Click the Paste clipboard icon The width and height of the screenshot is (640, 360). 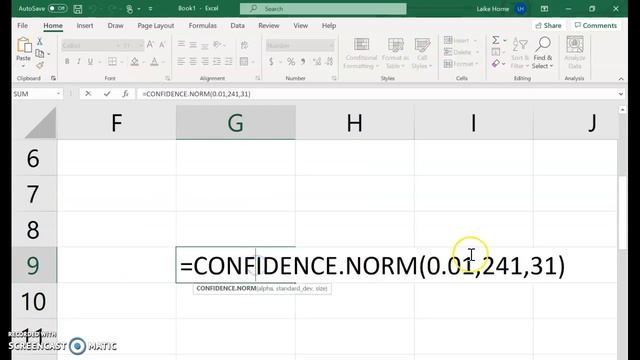pyautogui.click(x=24, y=45)
